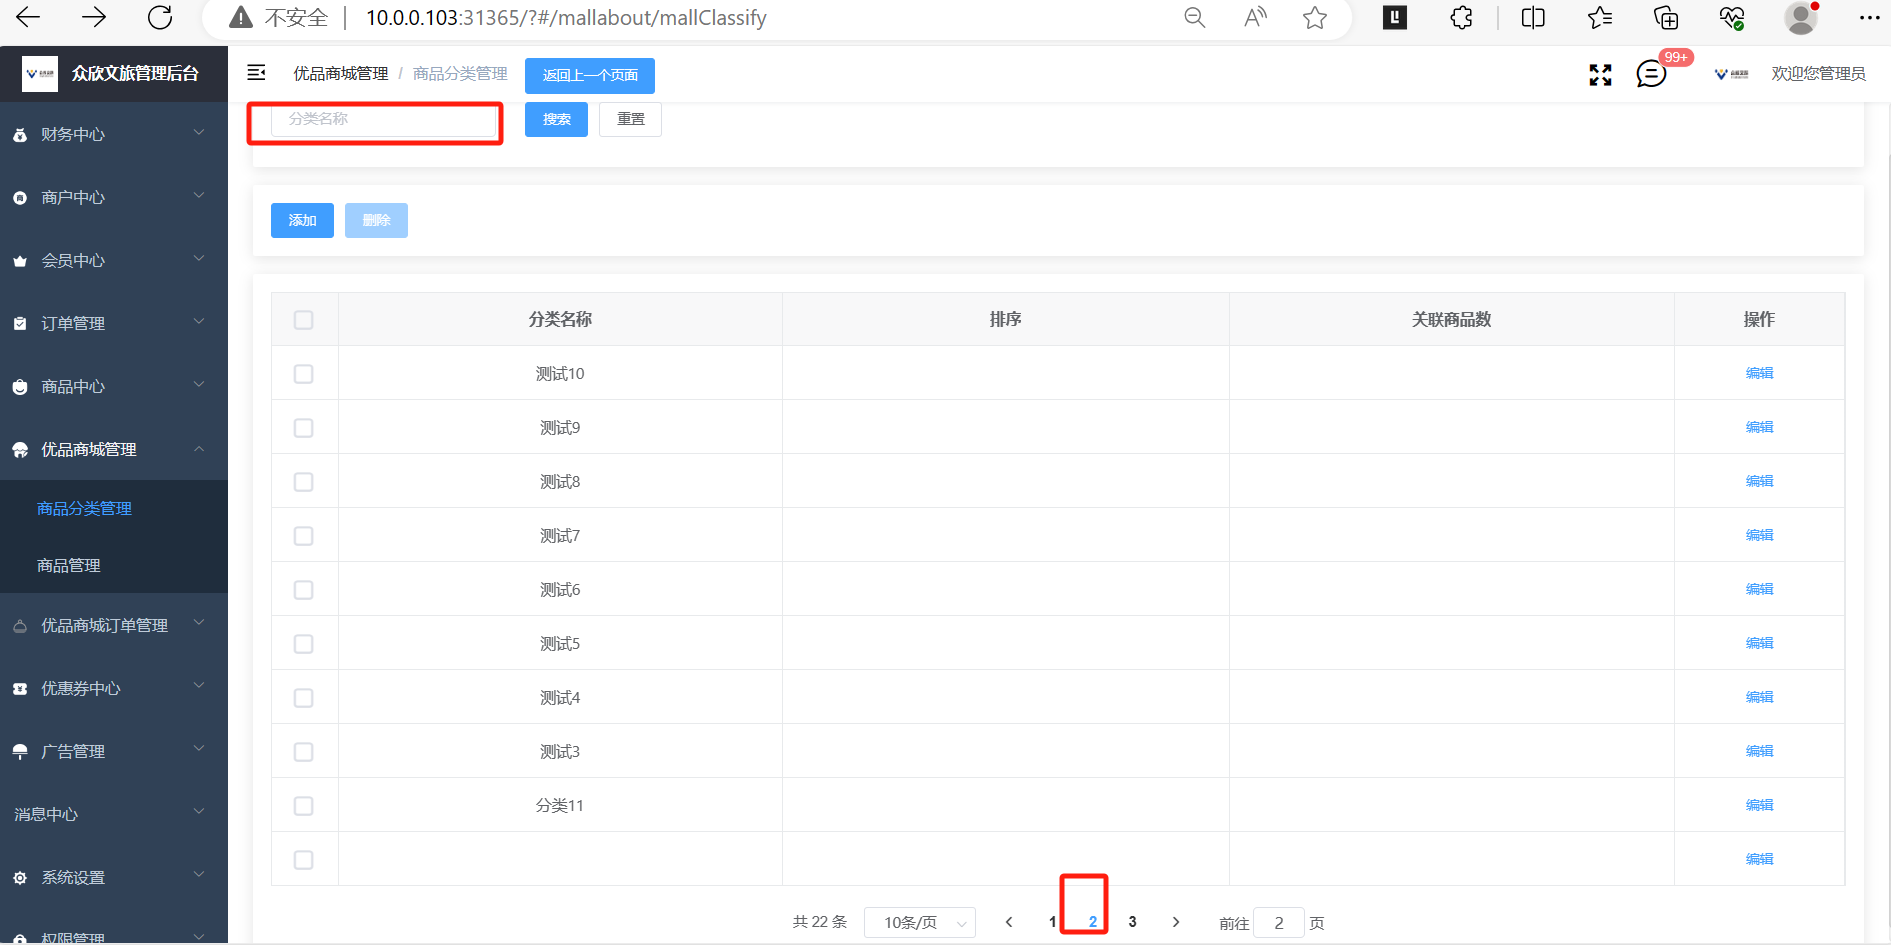The image size is (1891, 945).
Task: Click 财务中心 sidebar icon
Action: coord(20,135)
